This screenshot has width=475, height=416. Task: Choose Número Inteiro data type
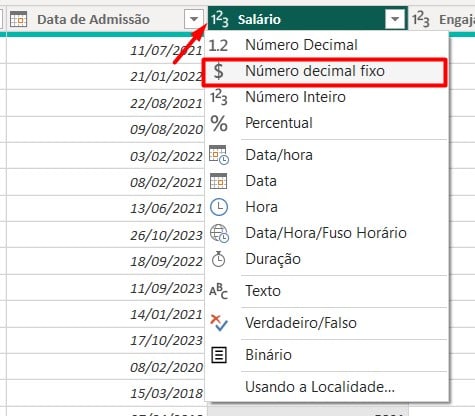coord(327,97)
